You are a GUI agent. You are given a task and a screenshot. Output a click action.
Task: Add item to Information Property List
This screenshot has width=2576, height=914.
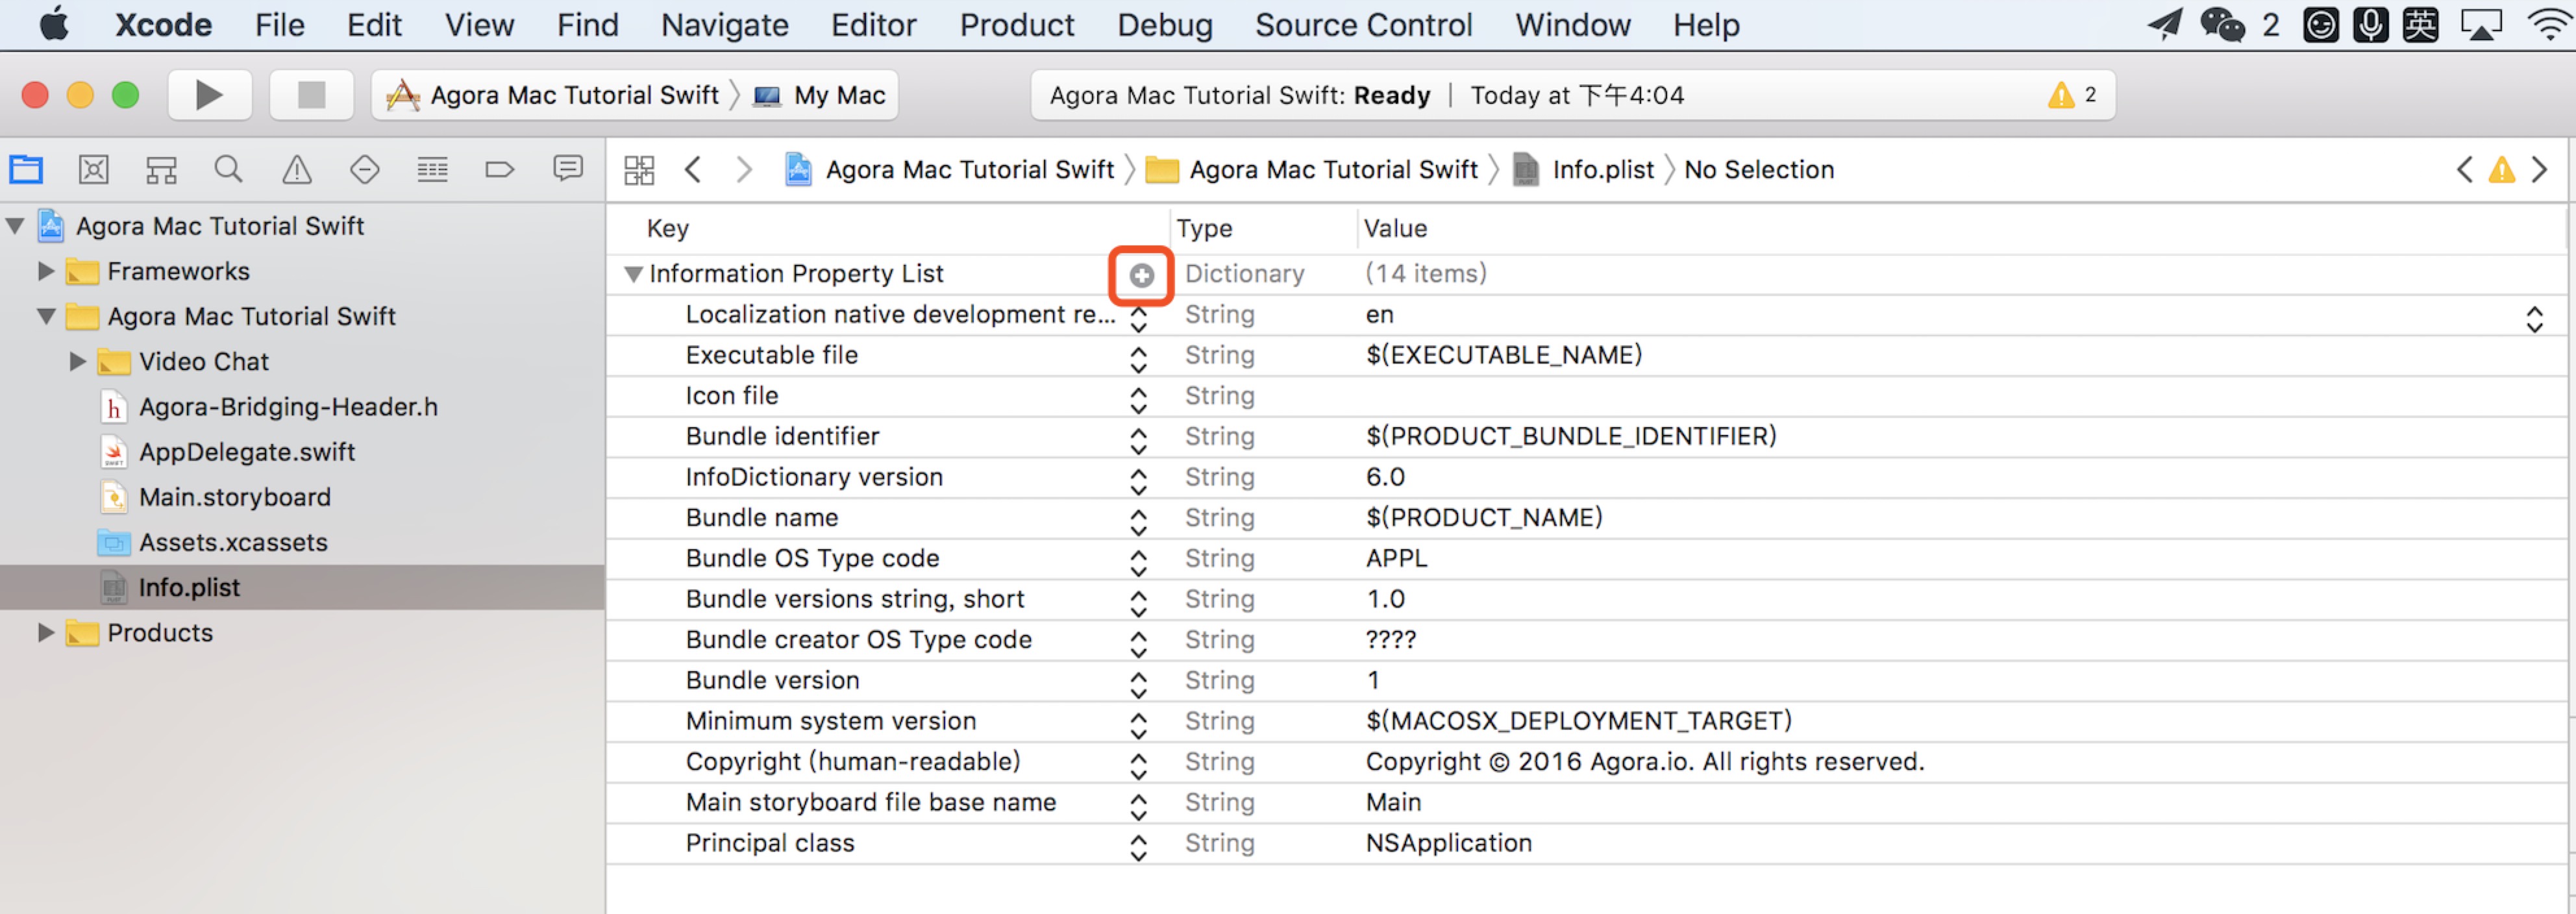point(1141,275)
